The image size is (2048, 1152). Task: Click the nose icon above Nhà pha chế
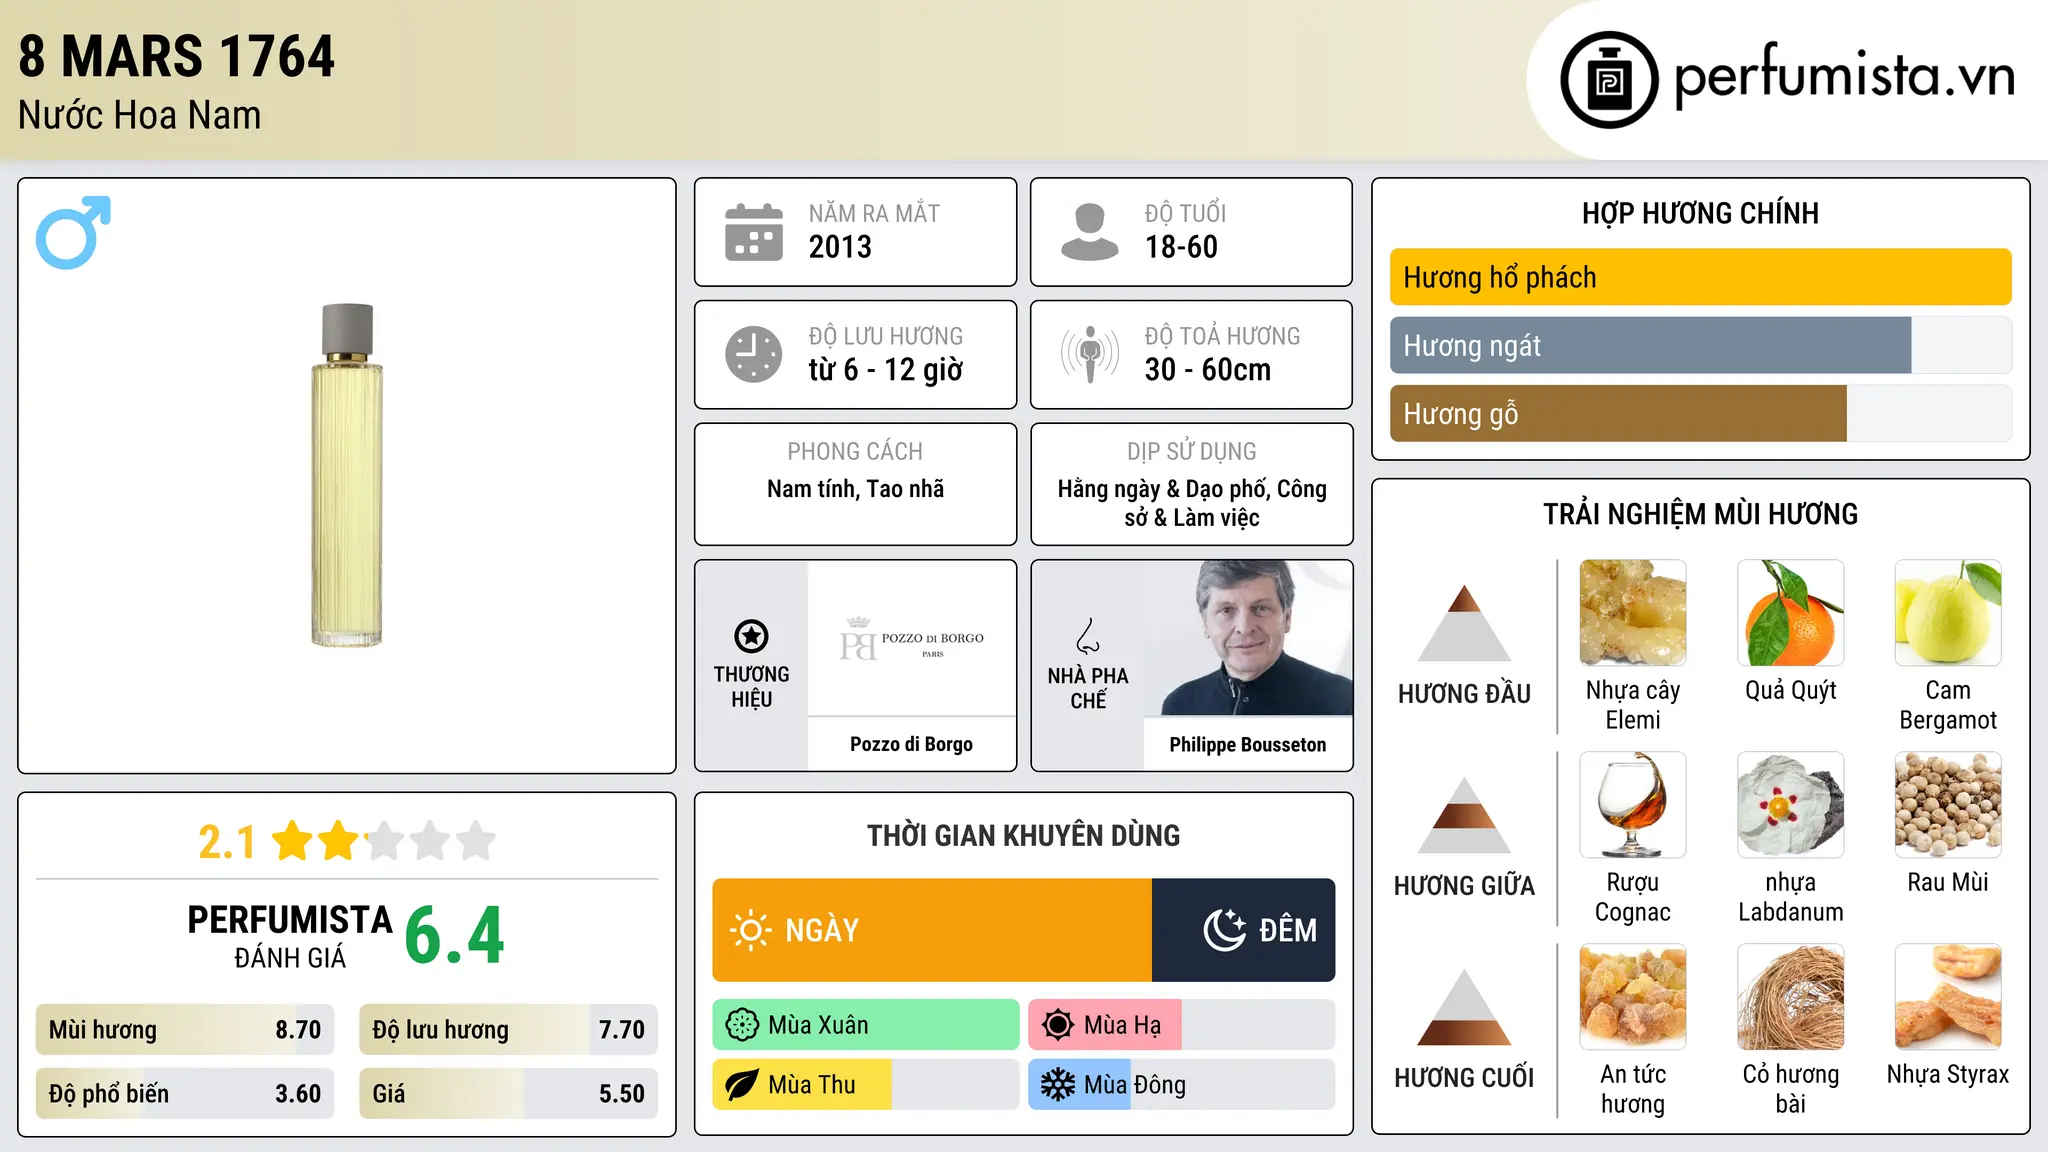1088,636
